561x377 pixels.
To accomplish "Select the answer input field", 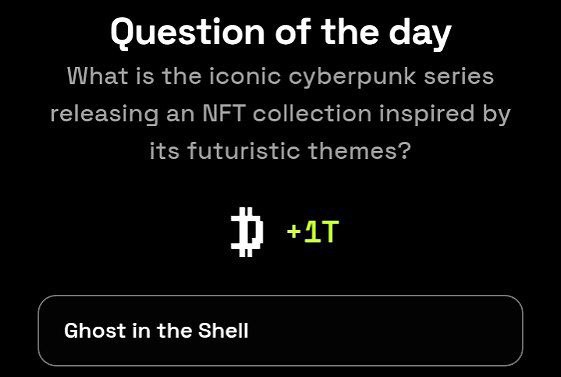I will (280, 331).
